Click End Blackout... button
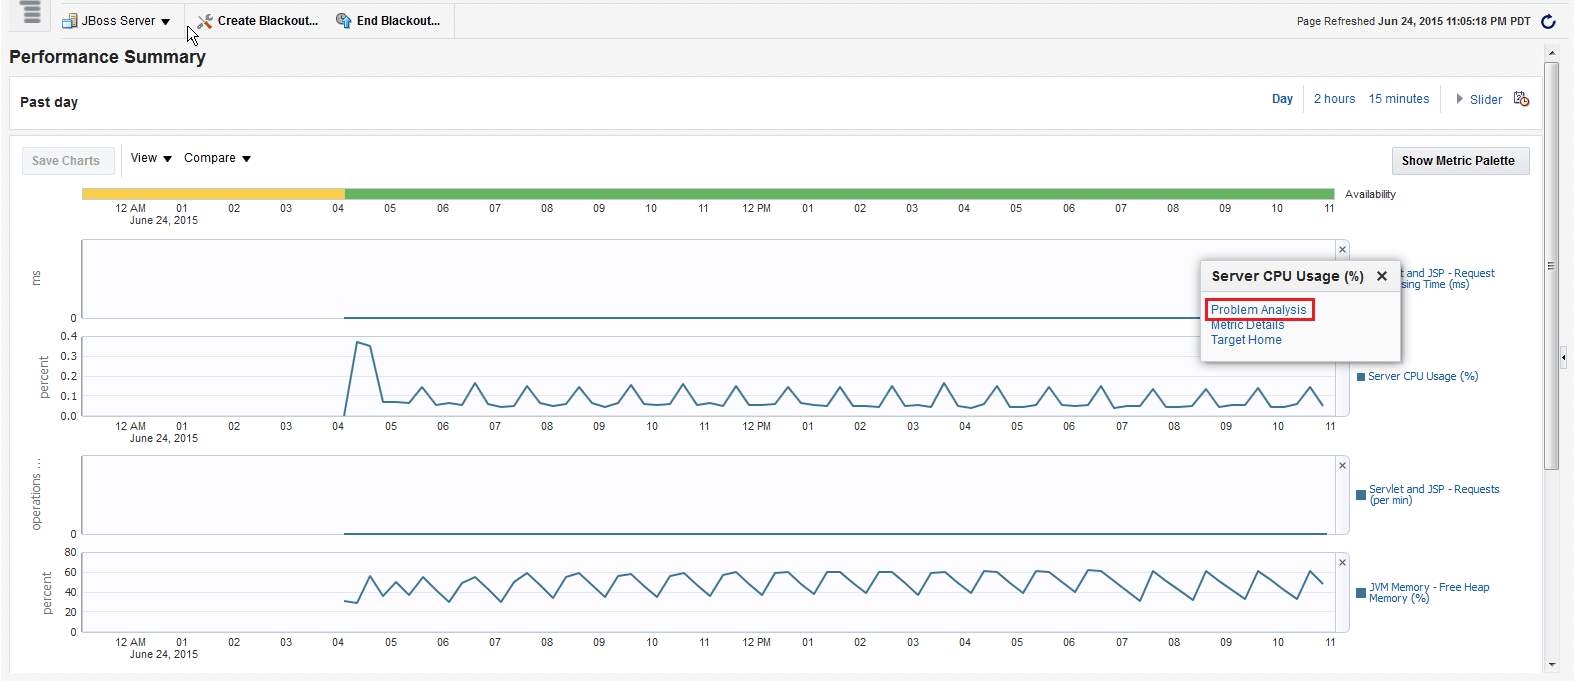1574x681 pixels. (x=398, y=21)
